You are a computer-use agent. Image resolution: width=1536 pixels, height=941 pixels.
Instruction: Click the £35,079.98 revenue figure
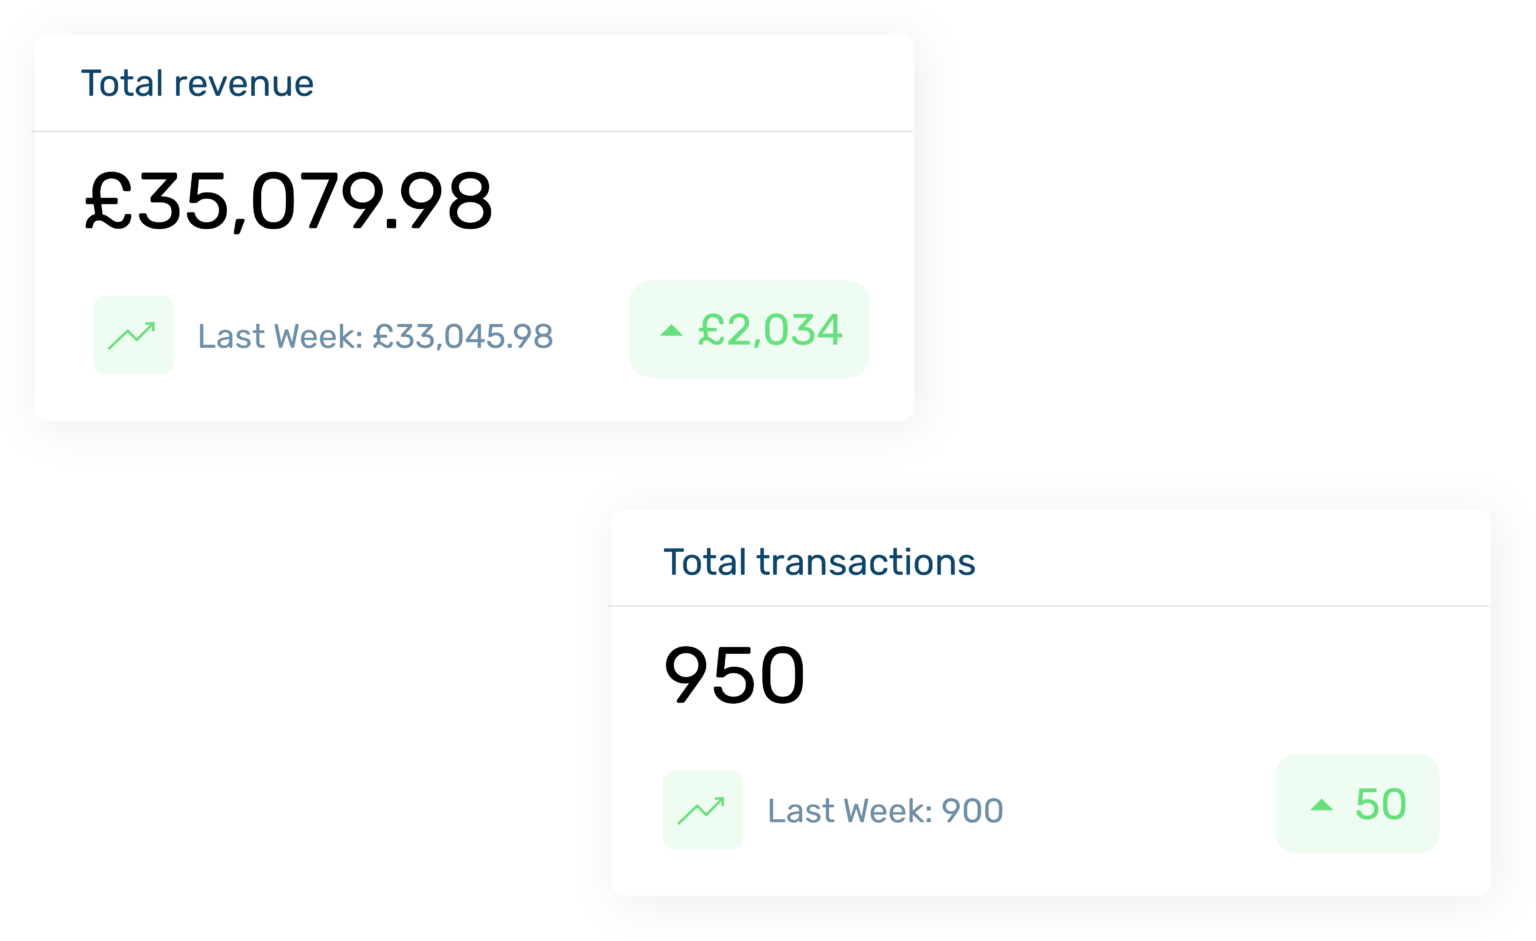[289, 200]
